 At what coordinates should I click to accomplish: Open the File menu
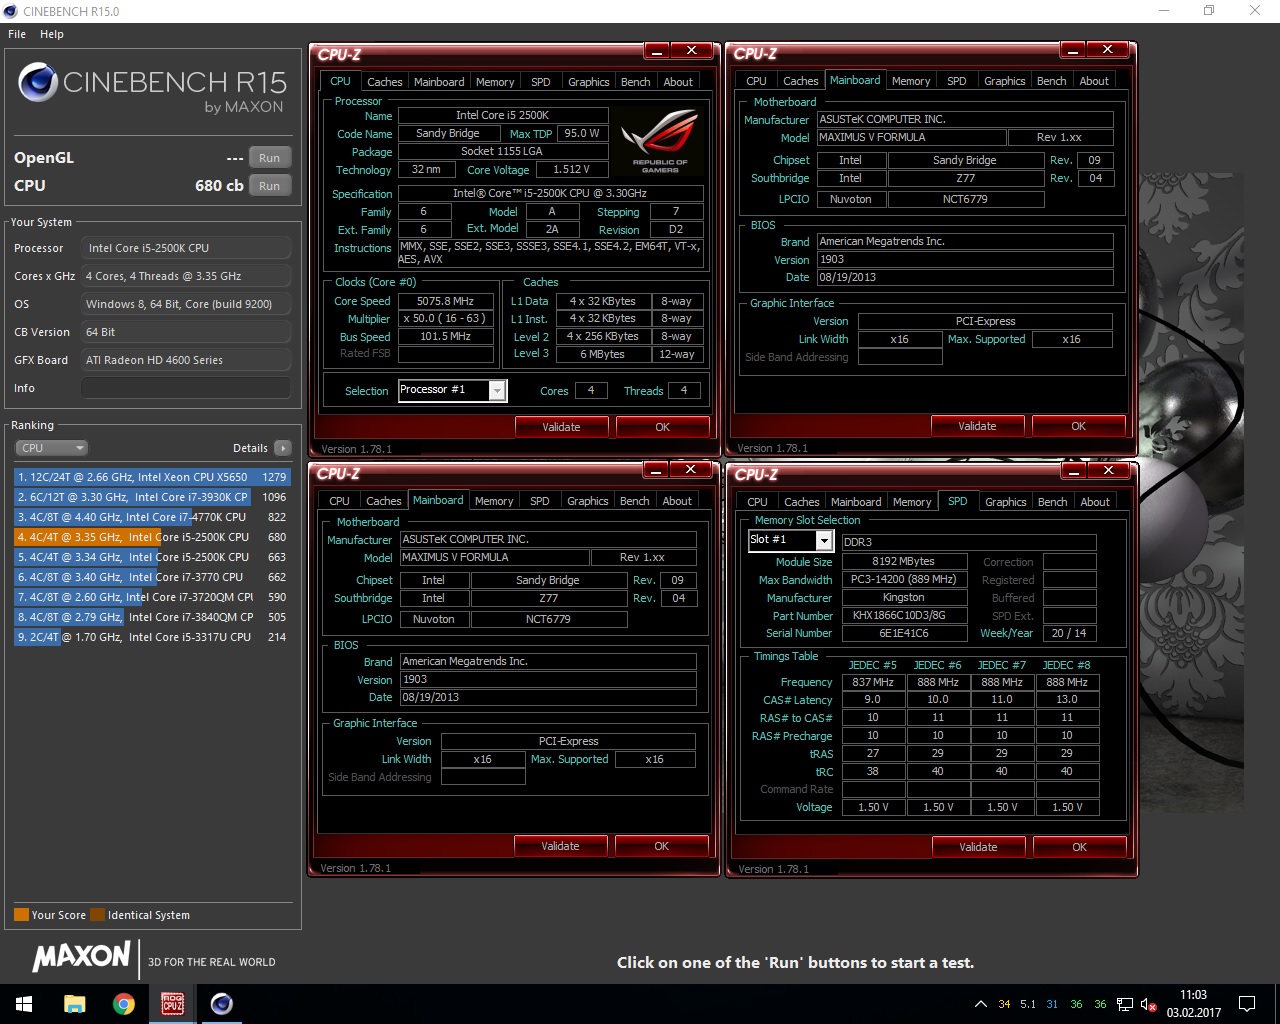click(17, 34)
